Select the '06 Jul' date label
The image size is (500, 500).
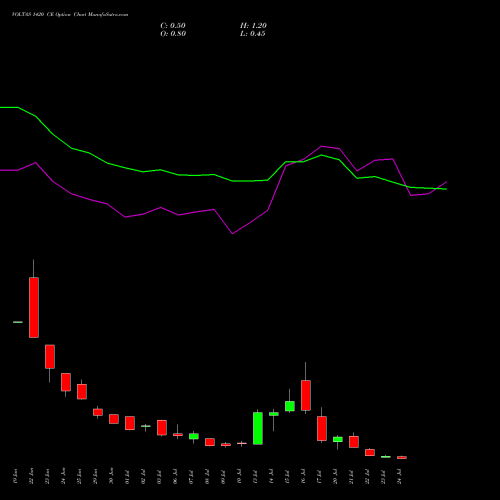175,477
